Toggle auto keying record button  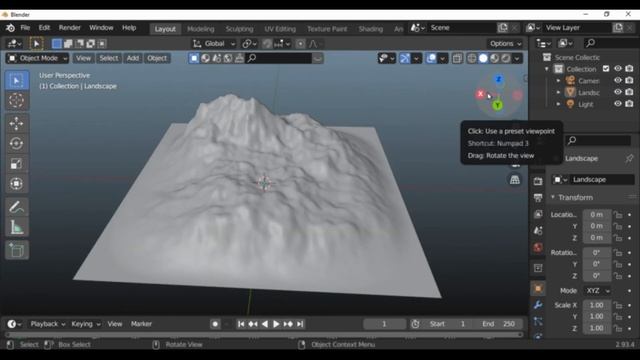[x=215, y=324]
